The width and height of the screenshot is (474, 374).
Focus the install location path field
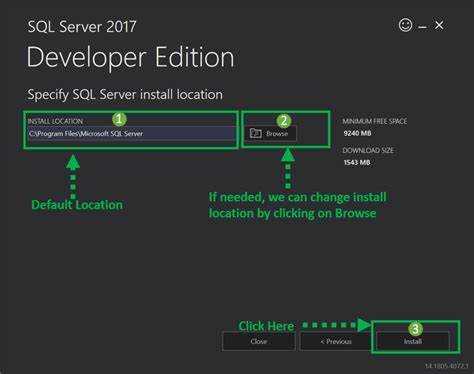click(x=131, y=134)
